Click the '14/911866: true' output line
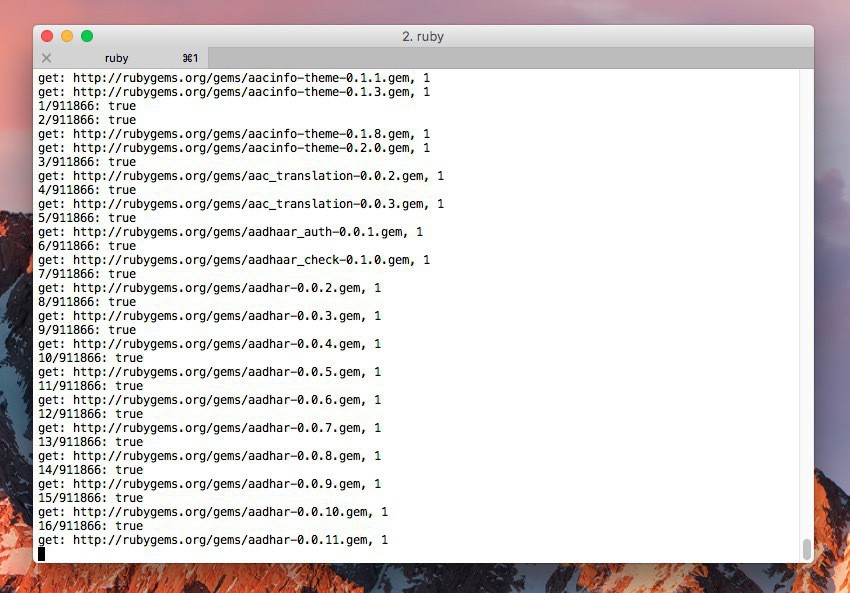The width and height of the screenshot is (850, 593). tap(91, 470)
